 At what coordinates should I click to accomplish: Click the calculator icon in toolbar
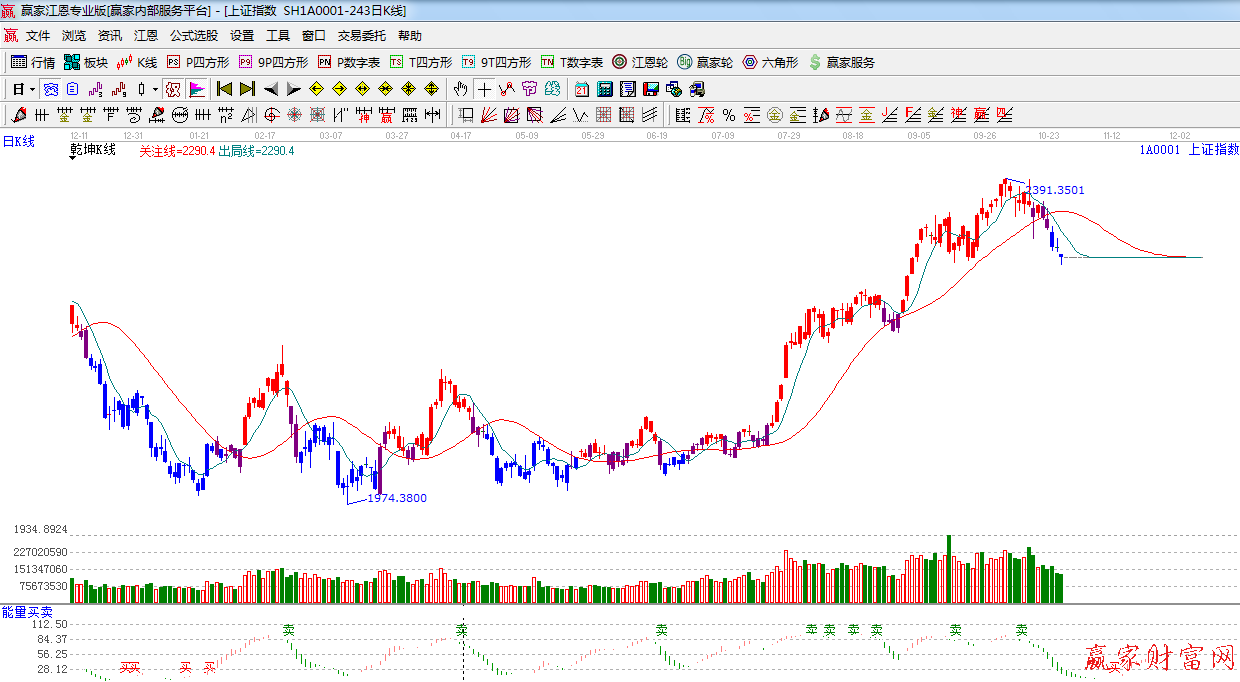[x=604, y=89]
